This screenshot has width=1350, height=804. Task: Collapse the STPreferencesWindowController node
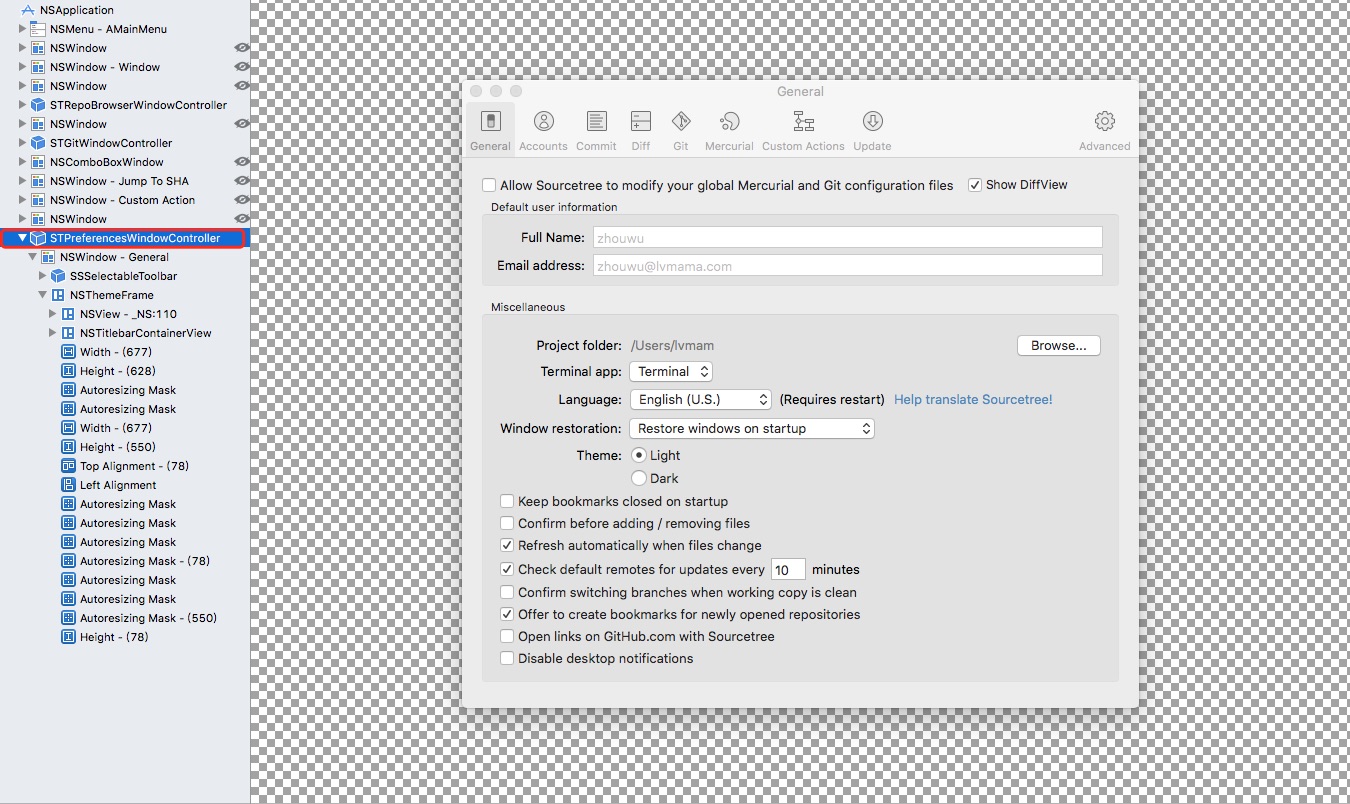tap(23, 238)
